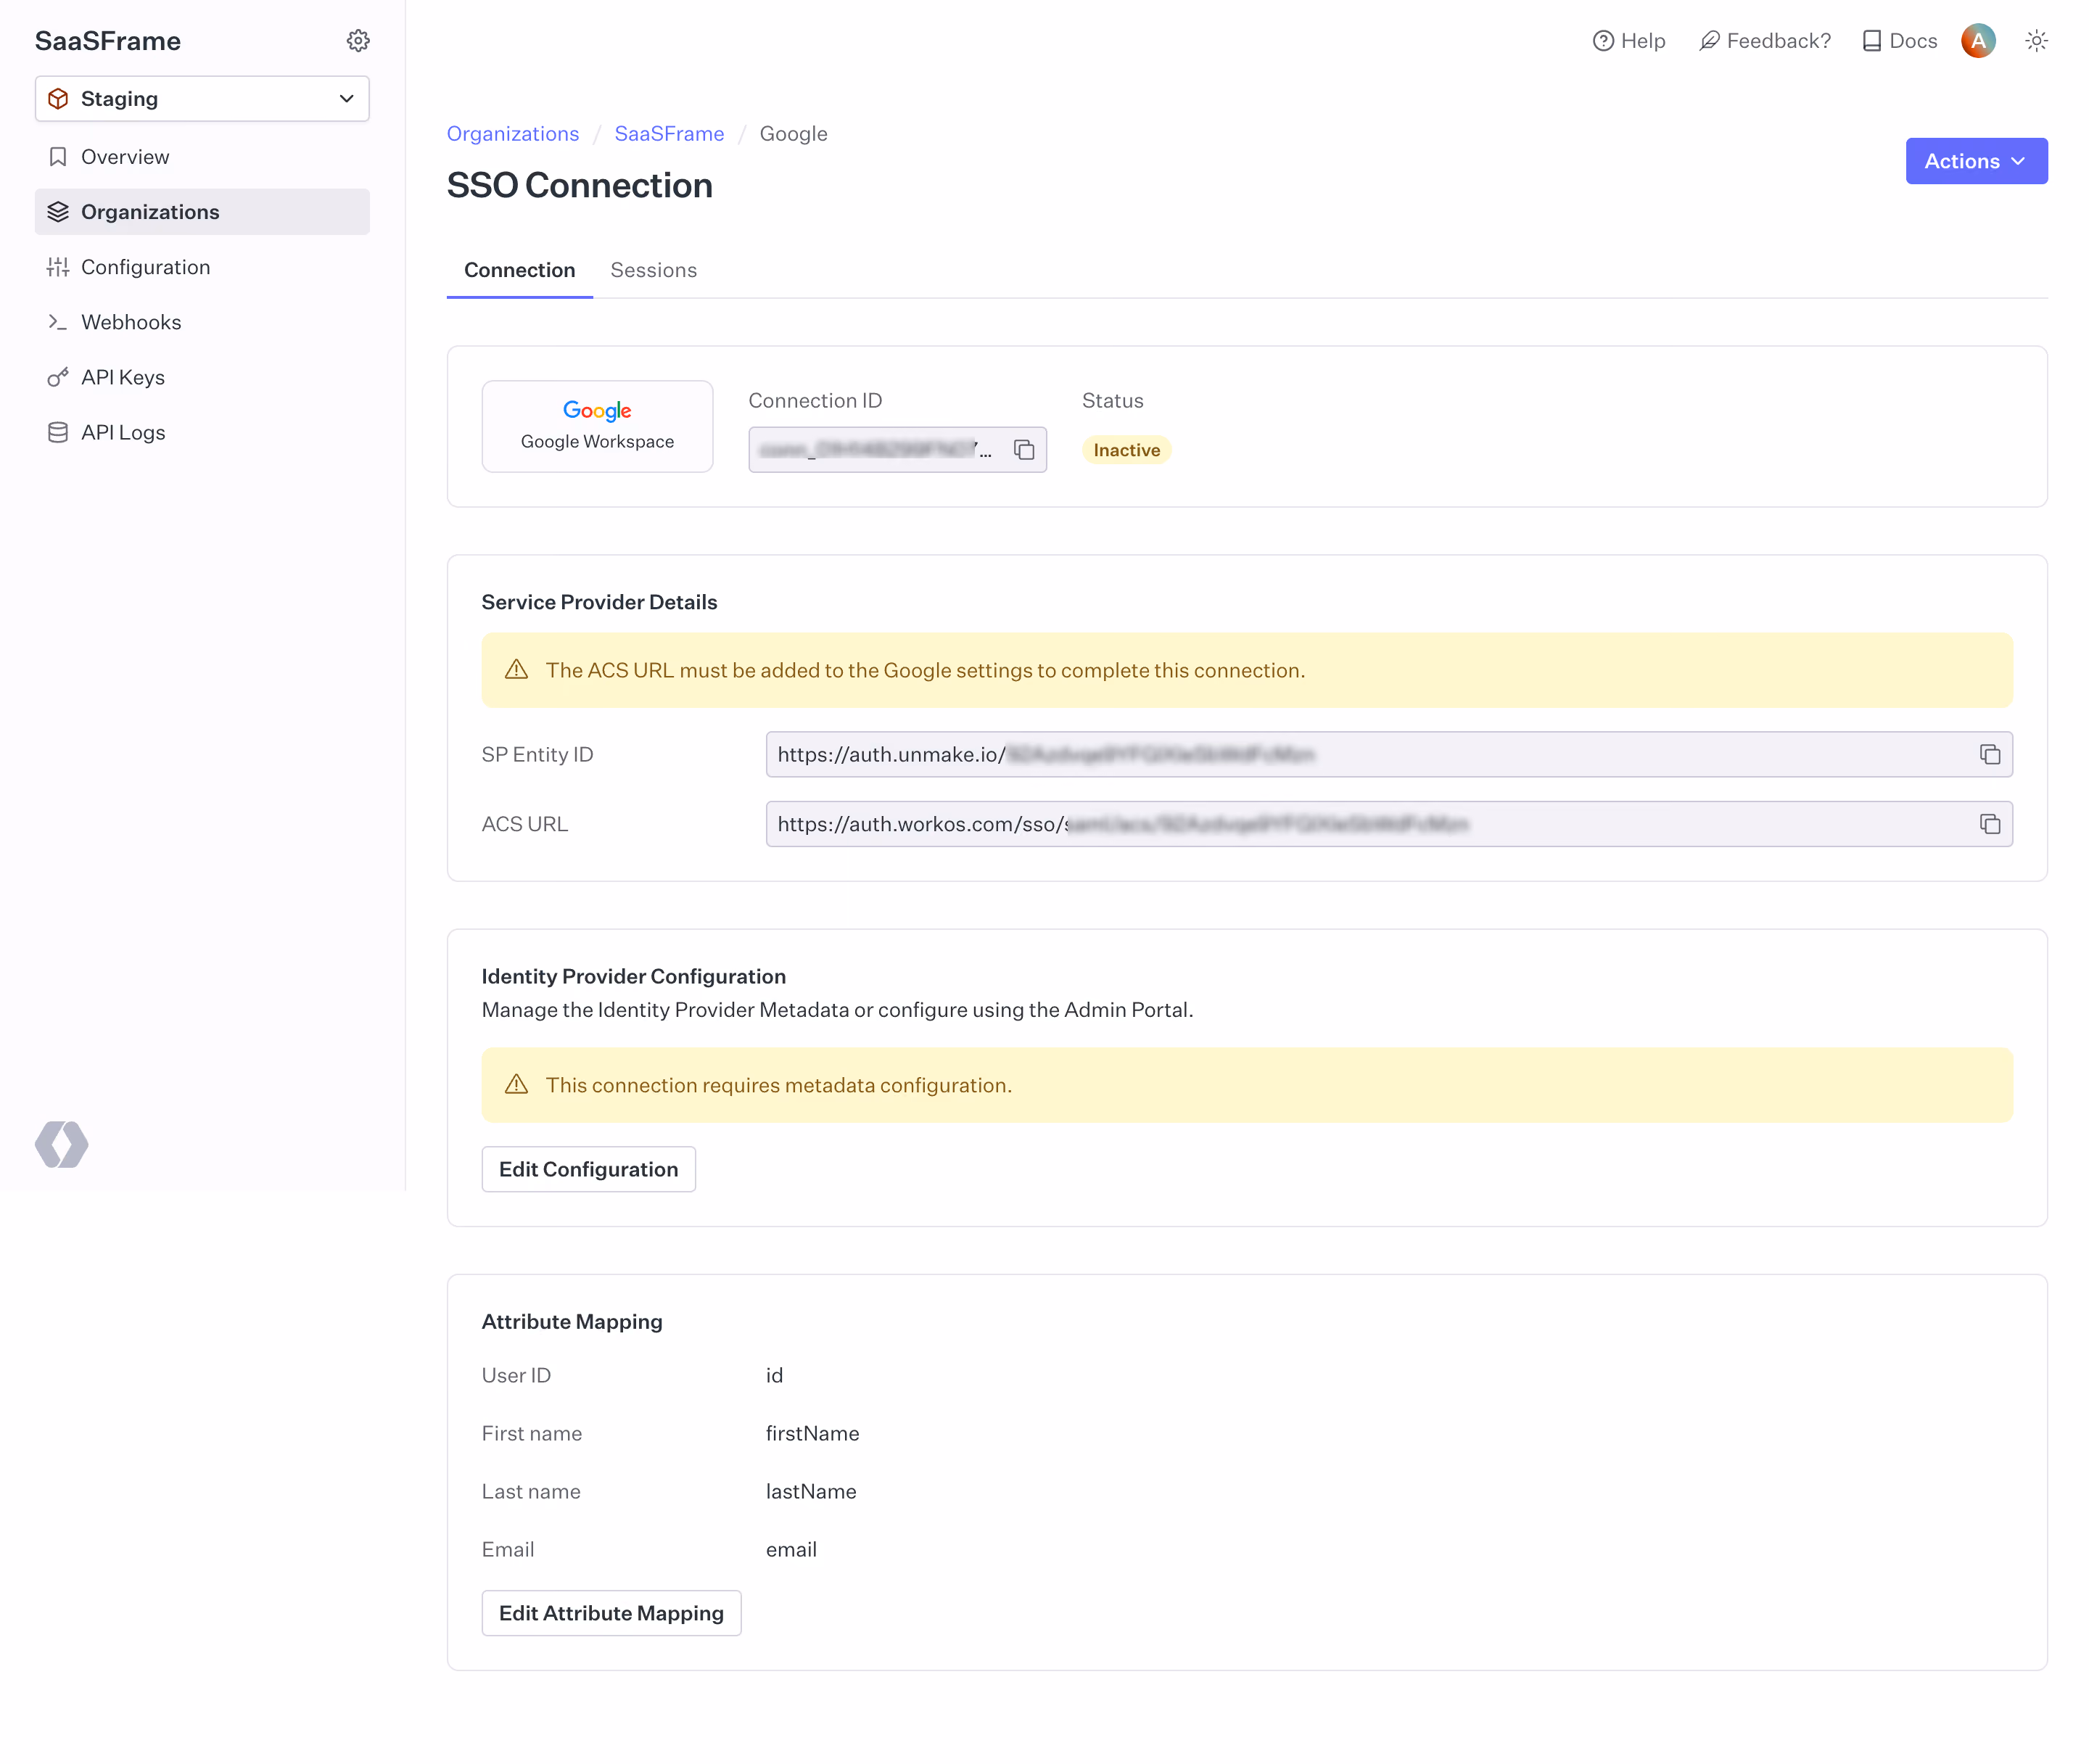Image resolution: width=2089 pixels, height=1764 pixels.
Task: Click the ACS URL field
Action: (x=1388, y=824)
